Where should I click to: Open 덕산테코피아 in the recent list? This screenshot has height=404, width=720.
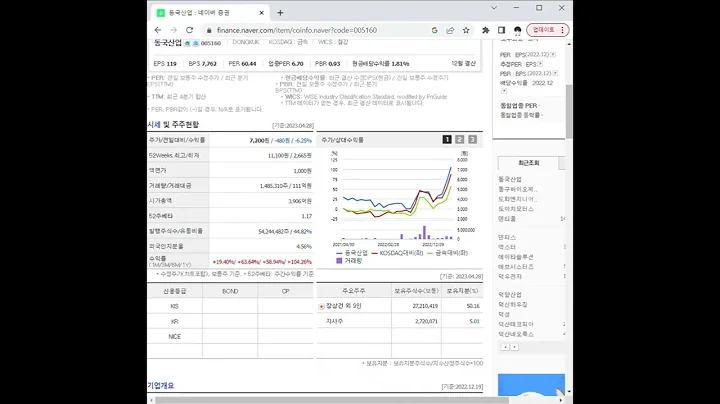[x=516, y=324]
